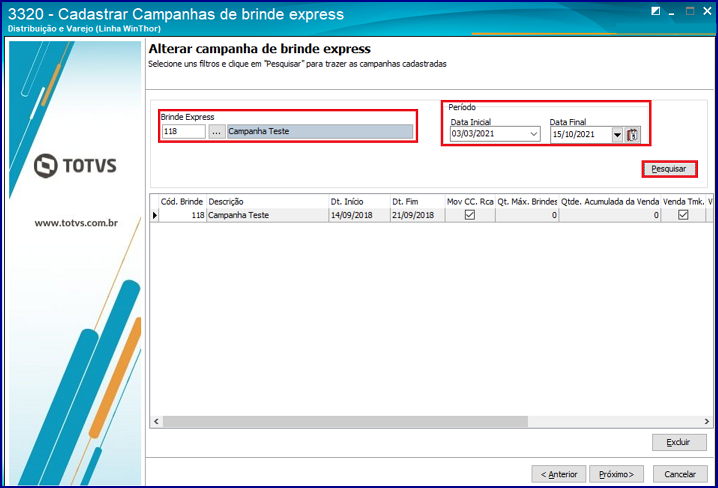
Task: Click the date cell 21/09/2018
Action: point(417,215)
